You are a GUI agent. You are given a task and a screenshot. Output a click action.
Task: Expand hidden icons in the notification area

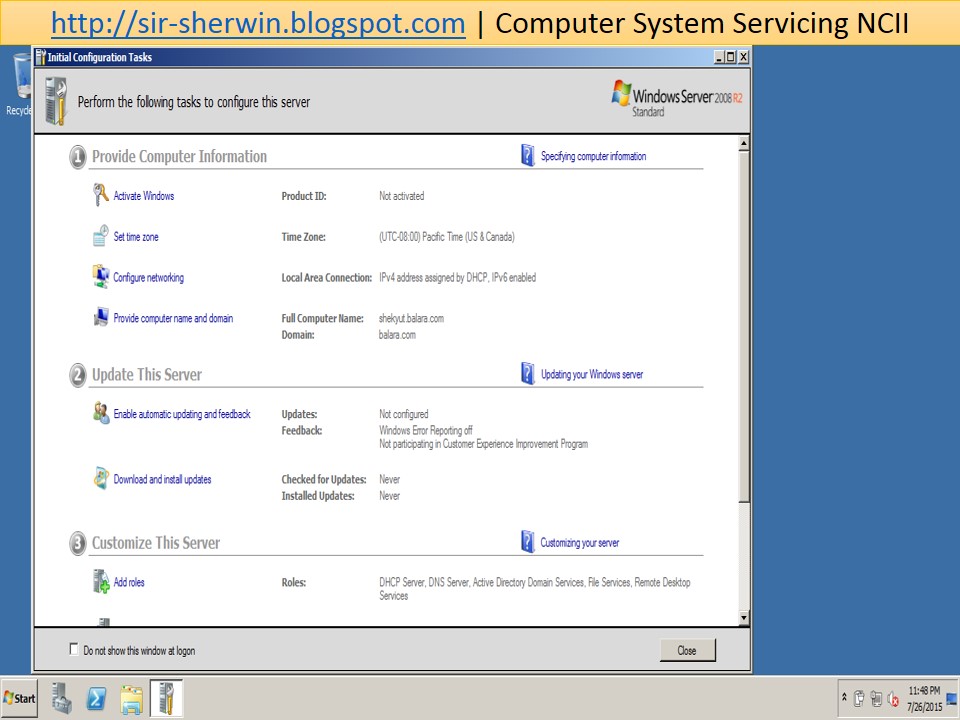pyautogui.click(x=844, y=697)
